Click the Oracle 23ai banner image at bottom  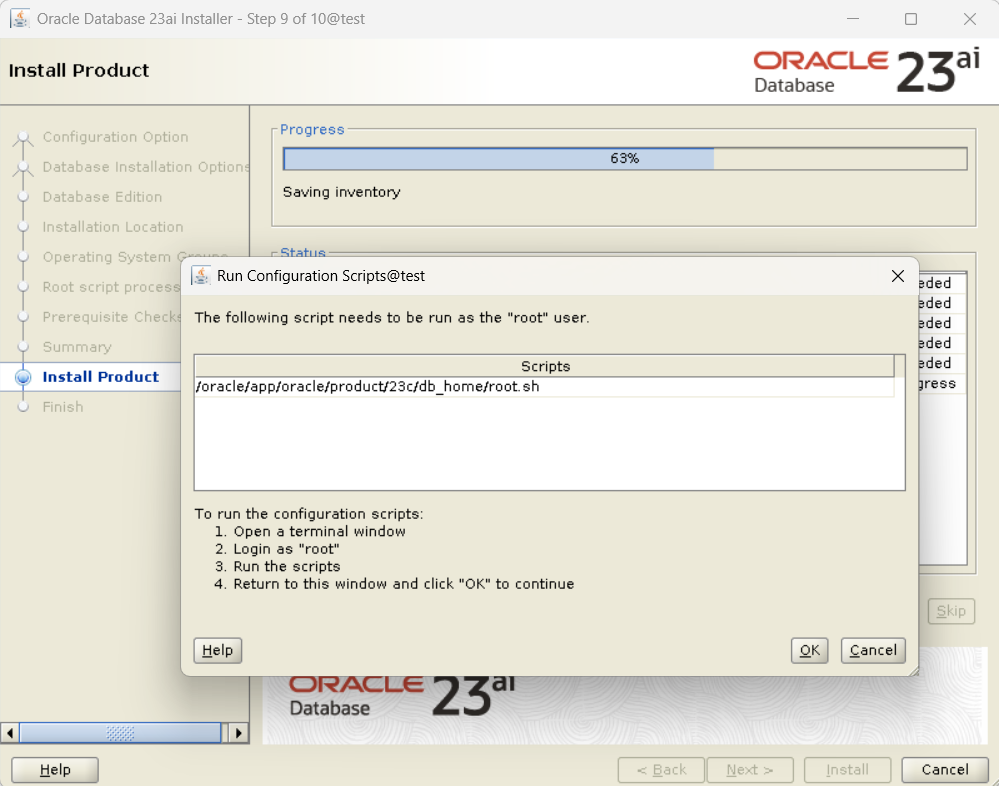pyautogui.click(x=624, y=710)
